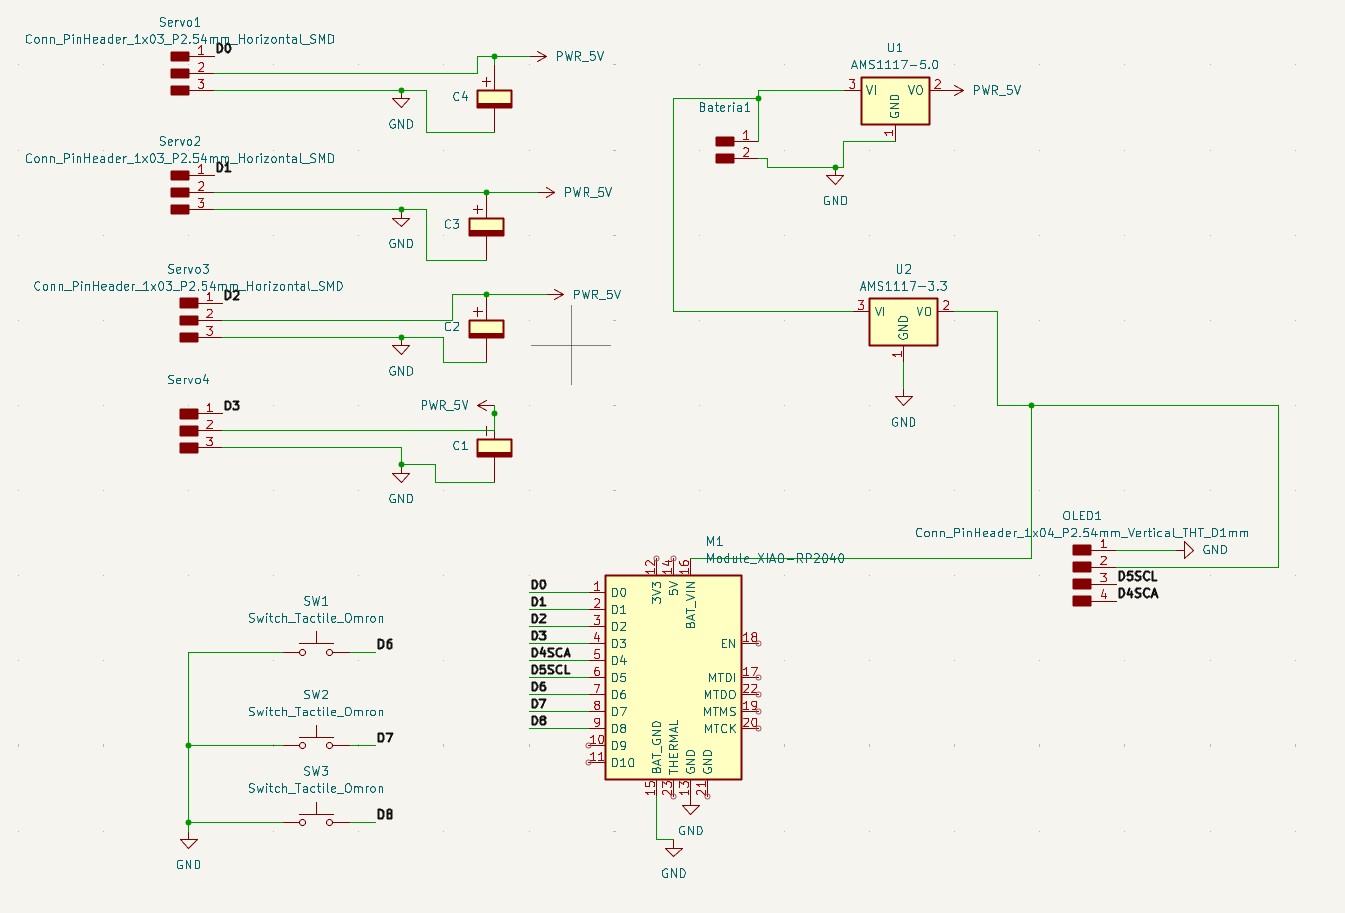Screen dimensions: 1345x913
Task: Click the Switch_Tactile_Omron text under SW3
Action: point(316,788)
